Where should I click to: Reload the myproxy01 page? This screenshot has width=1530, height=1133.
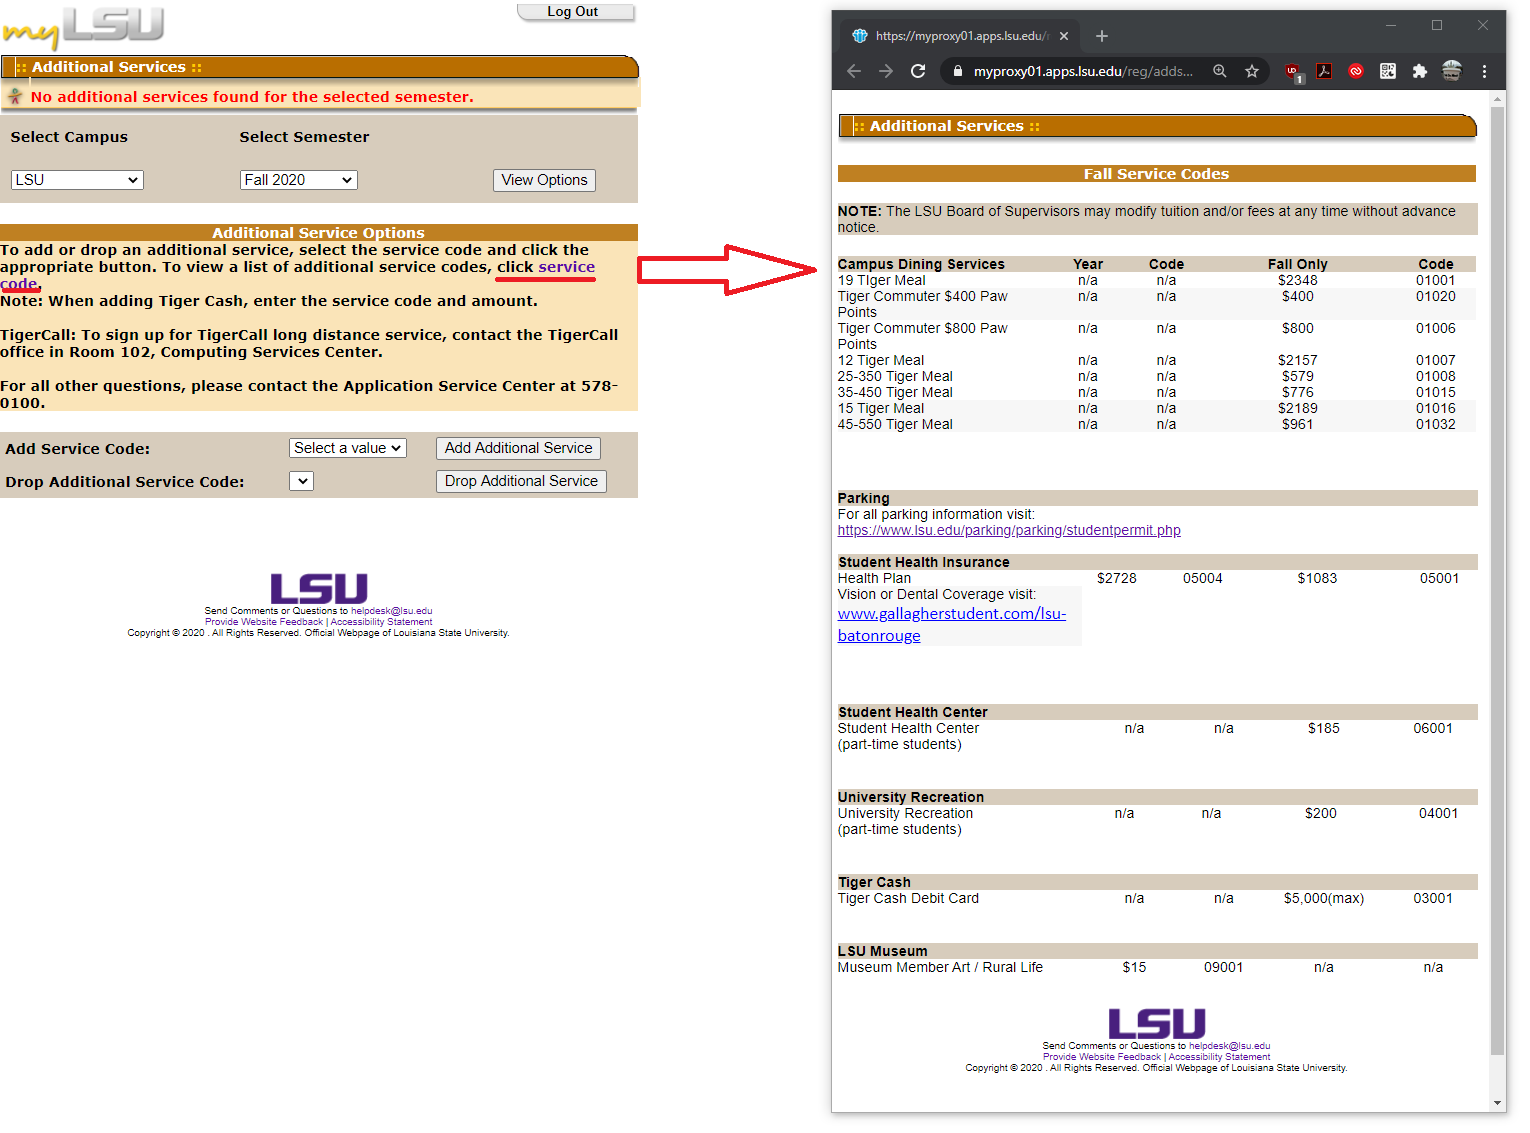click(x=918, y=71)
